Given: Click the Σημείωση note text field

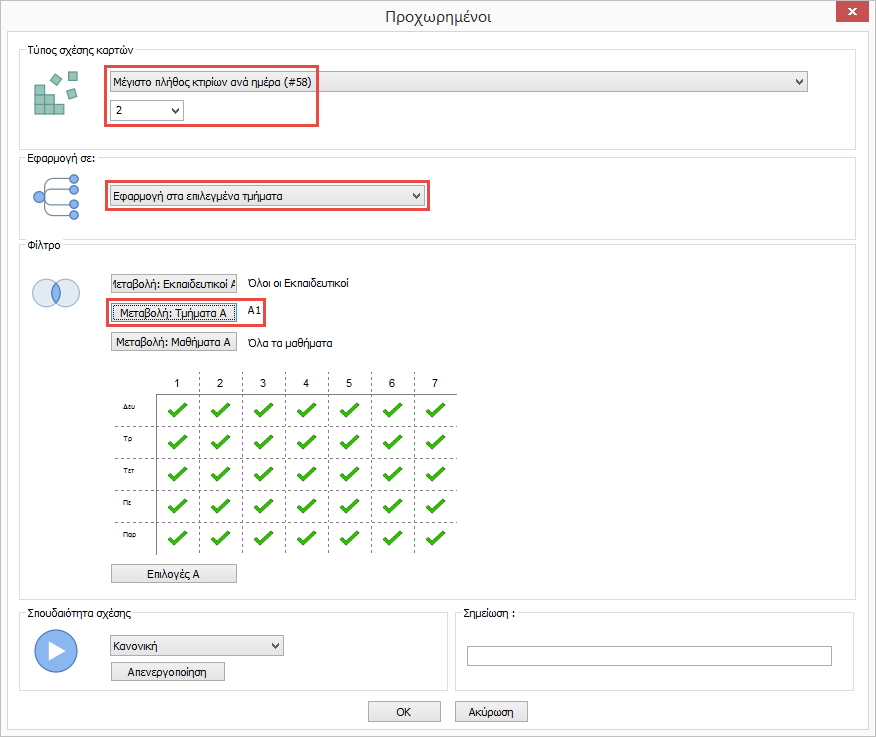Looking at the screenshot, I should pos(649,656).
